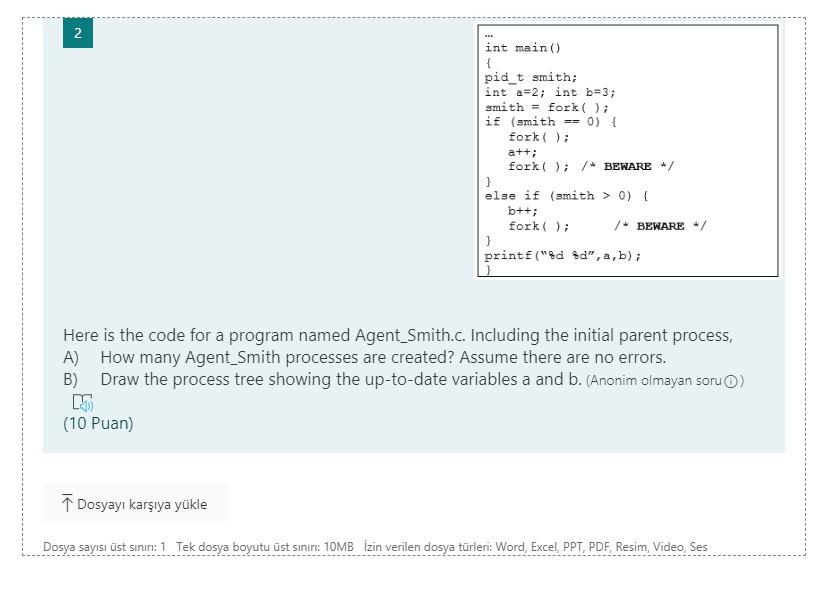
Task: Click the teal question number 2 badge
Action: pos(77,32)
